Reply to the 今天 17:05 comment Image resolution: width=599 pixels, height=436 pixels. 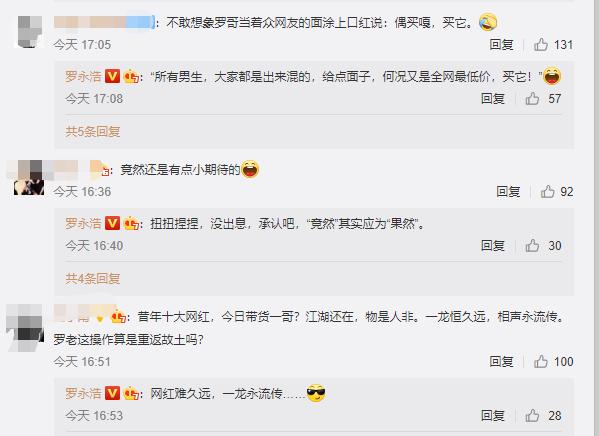click(x=501, y=45)
